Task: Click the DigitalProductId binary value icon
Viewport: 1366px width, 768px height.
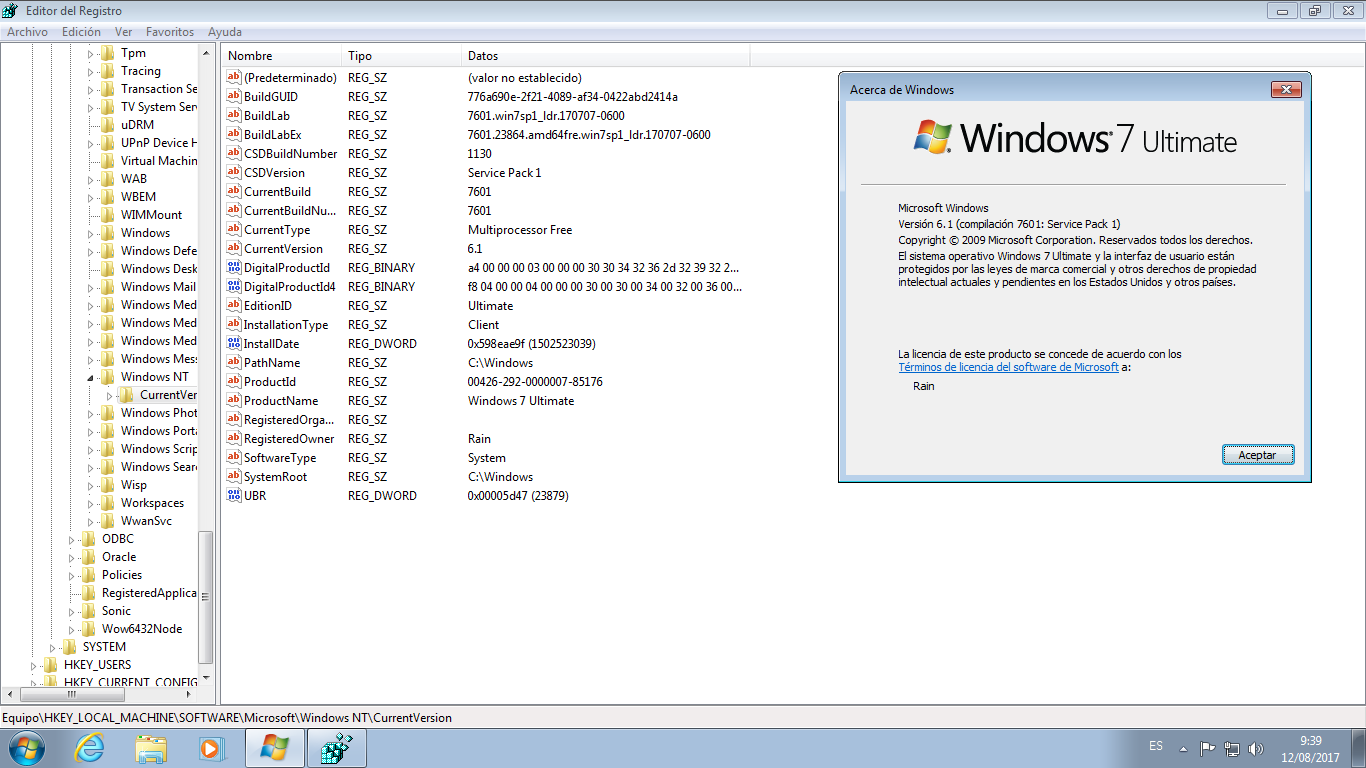Action: pyautogui.click(x=234, y=268)
